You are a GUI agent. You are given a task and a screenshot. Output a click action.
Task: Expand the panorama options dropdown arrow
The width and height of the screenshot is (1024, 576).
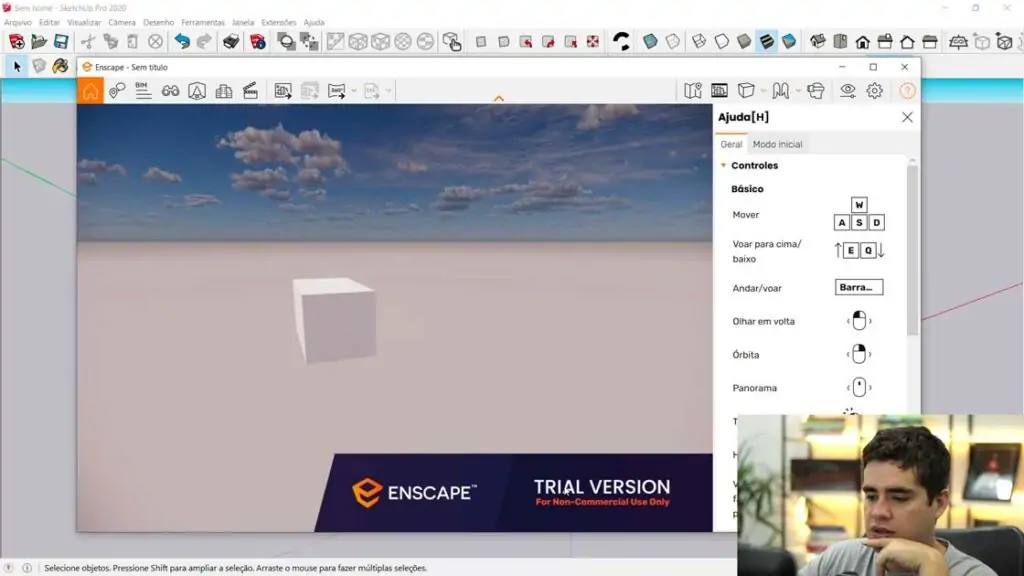point(800,90)
